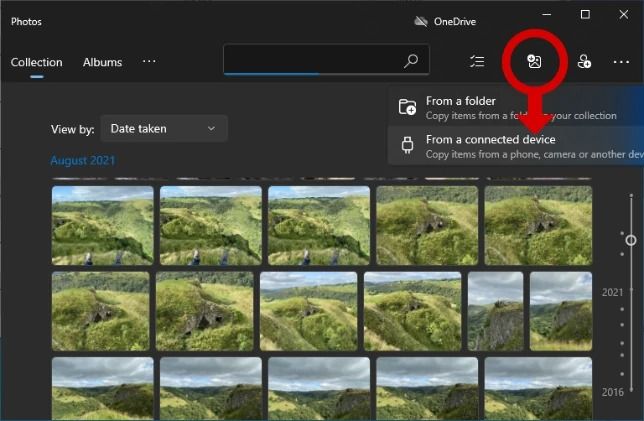Click the USB connected device icon
The height and width of the screenshot is (421, 644).
tap(407, 146)
